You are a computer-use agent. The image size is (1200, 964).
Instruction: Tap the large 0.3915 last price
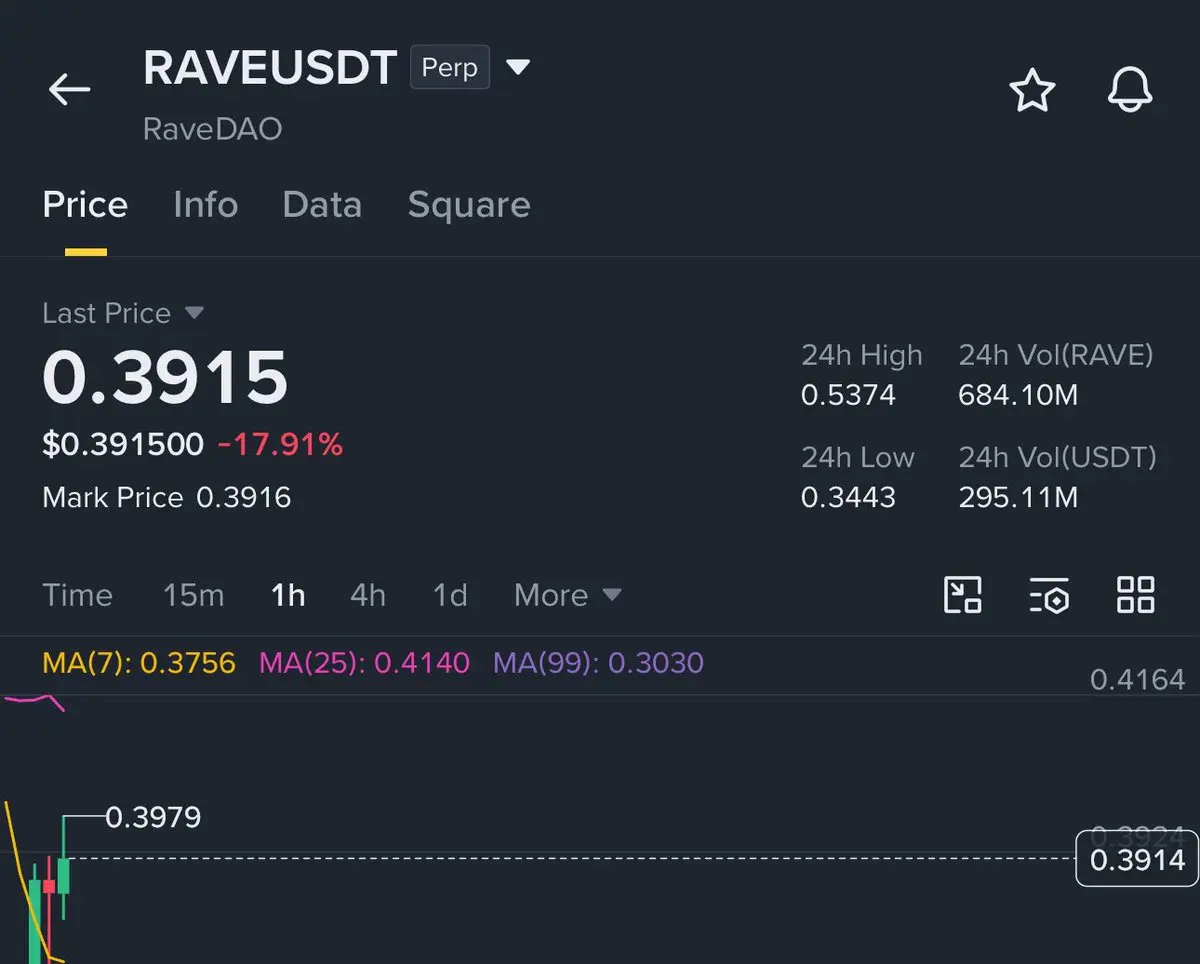(165, 377)
